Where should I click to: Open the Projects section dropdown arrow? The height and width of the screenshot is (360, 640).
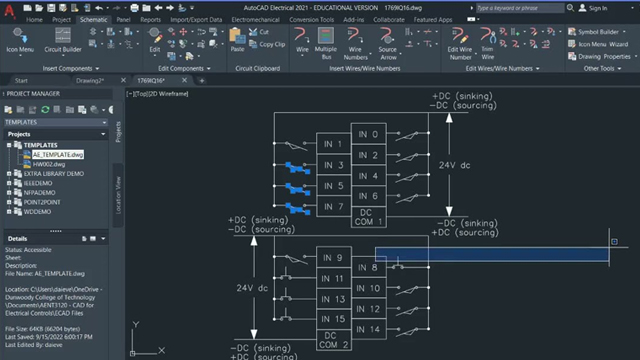[103, 134]
